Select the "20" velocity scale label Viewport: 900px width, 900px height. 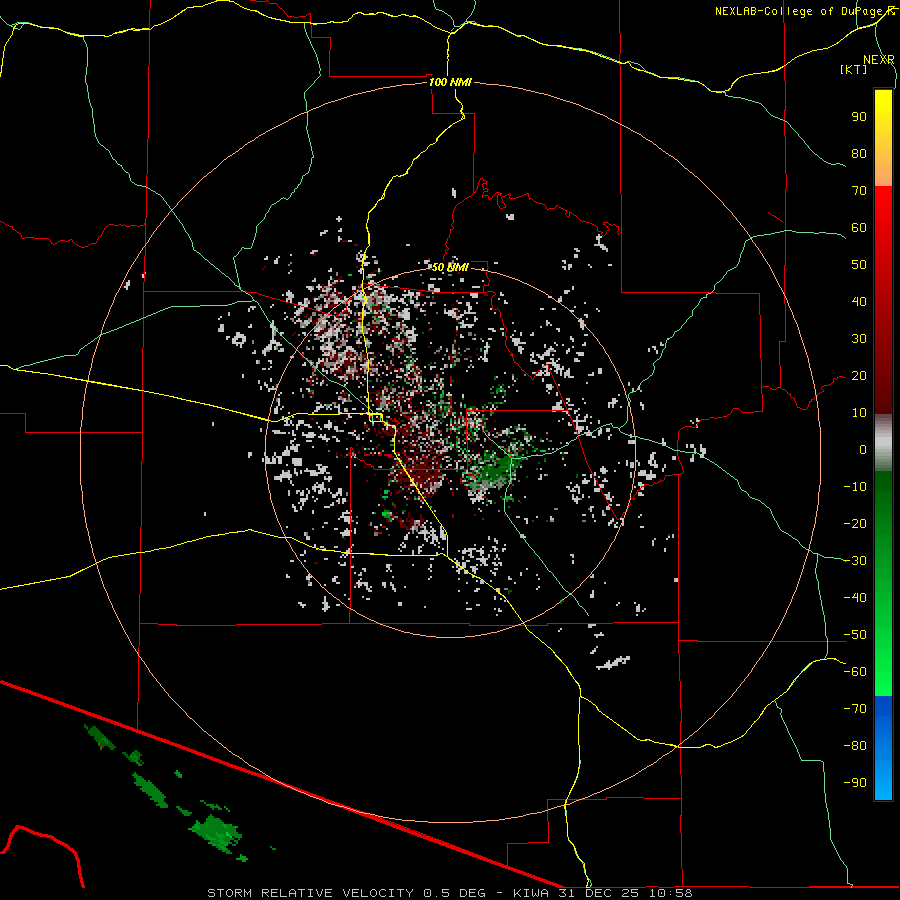tap(859, 376)
